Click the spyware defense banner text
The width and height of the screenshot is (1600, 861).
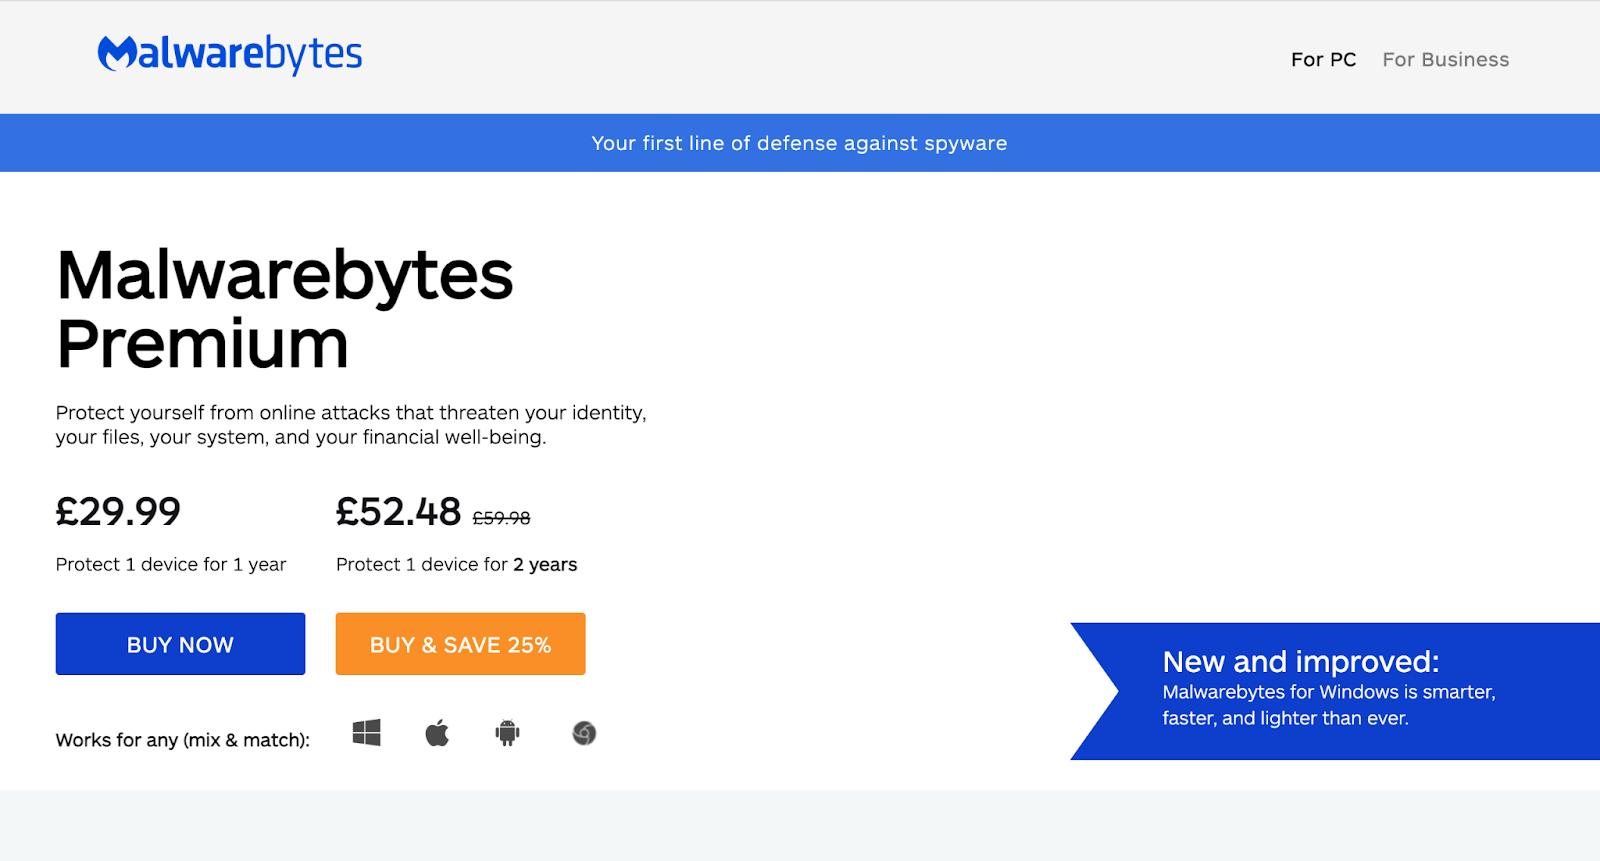[799, 143]
